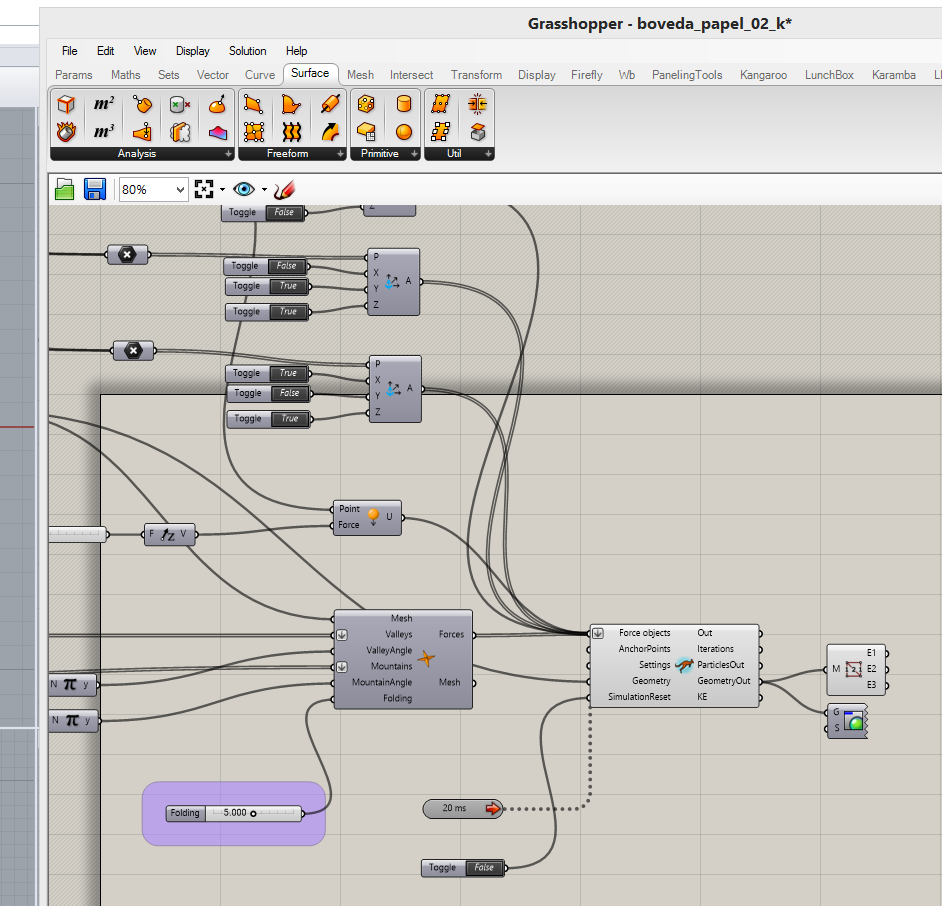
Task: Choose the Deconstruct Brep exploded icon
Action: click(x=180, y=131)
